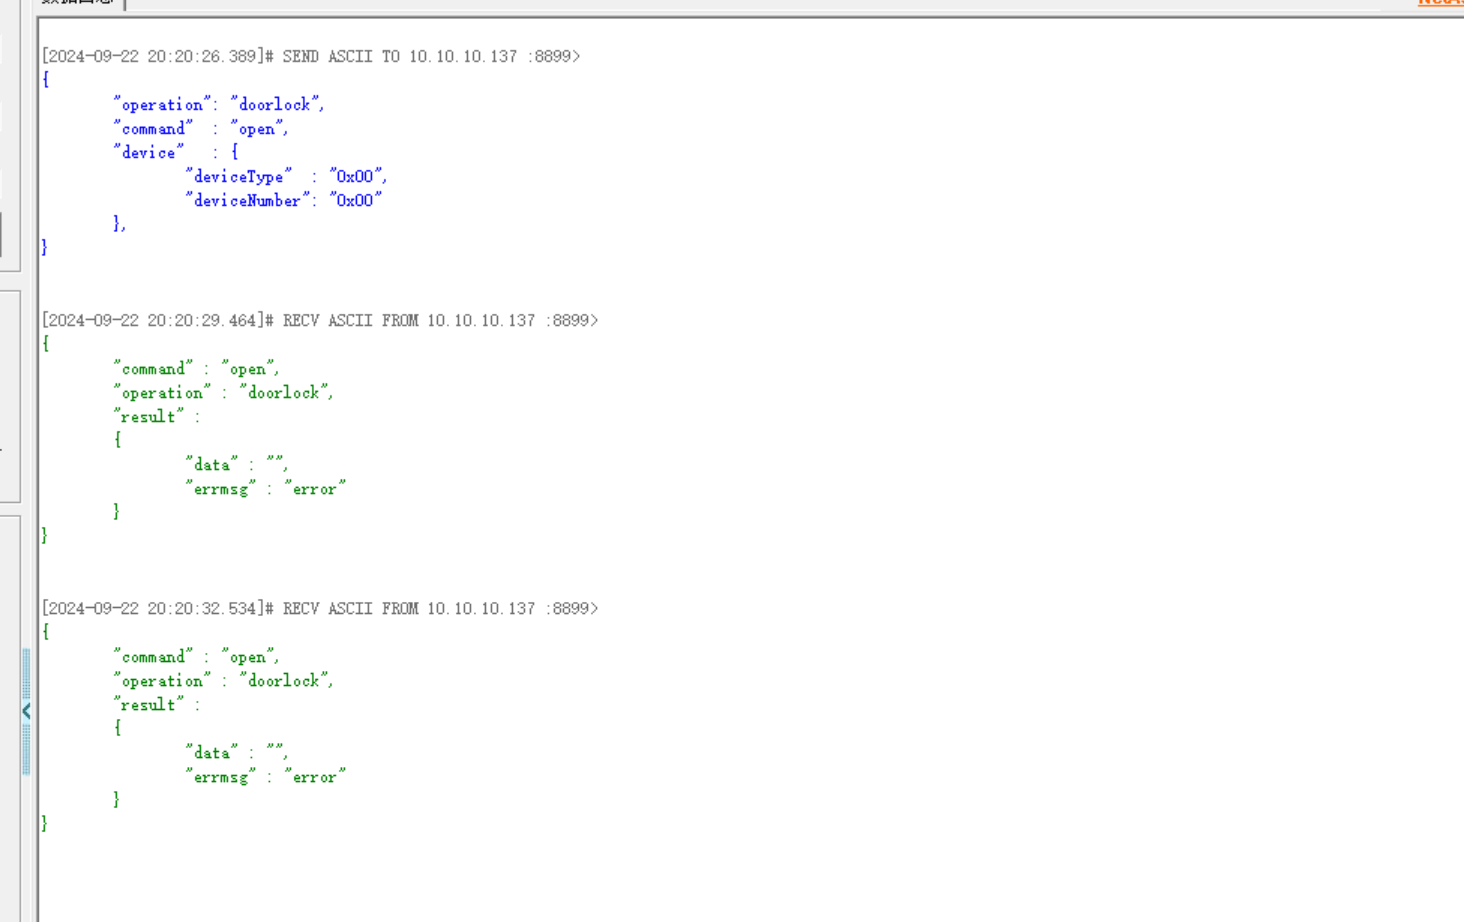Collapse the left panel using the arrow handle
The image size is (1464, 922).
(26, 711)
